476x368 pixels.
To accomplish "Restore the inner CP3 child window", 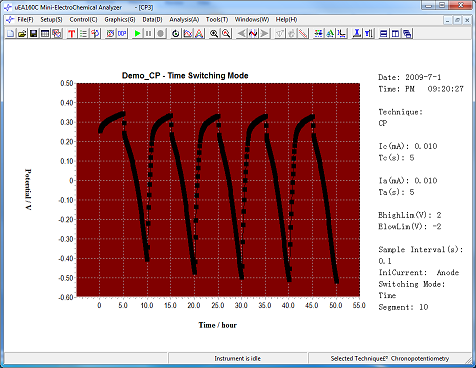I will coord(457,20).
